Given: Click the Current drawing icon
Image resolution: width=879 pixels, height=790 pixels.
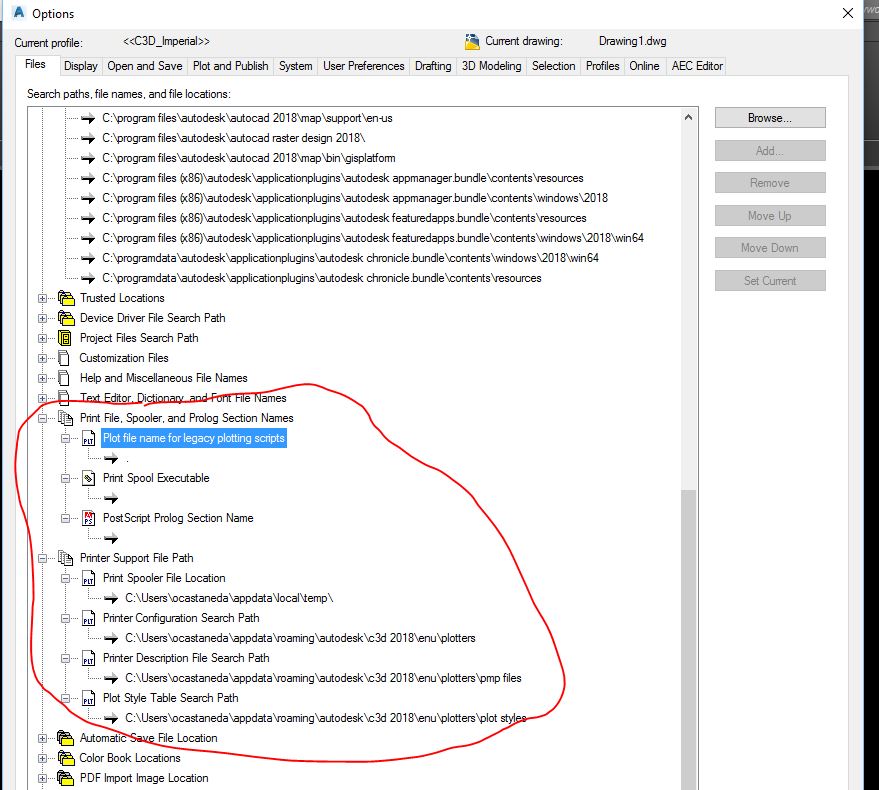Looking at the screenshot, I should point(472,41).
